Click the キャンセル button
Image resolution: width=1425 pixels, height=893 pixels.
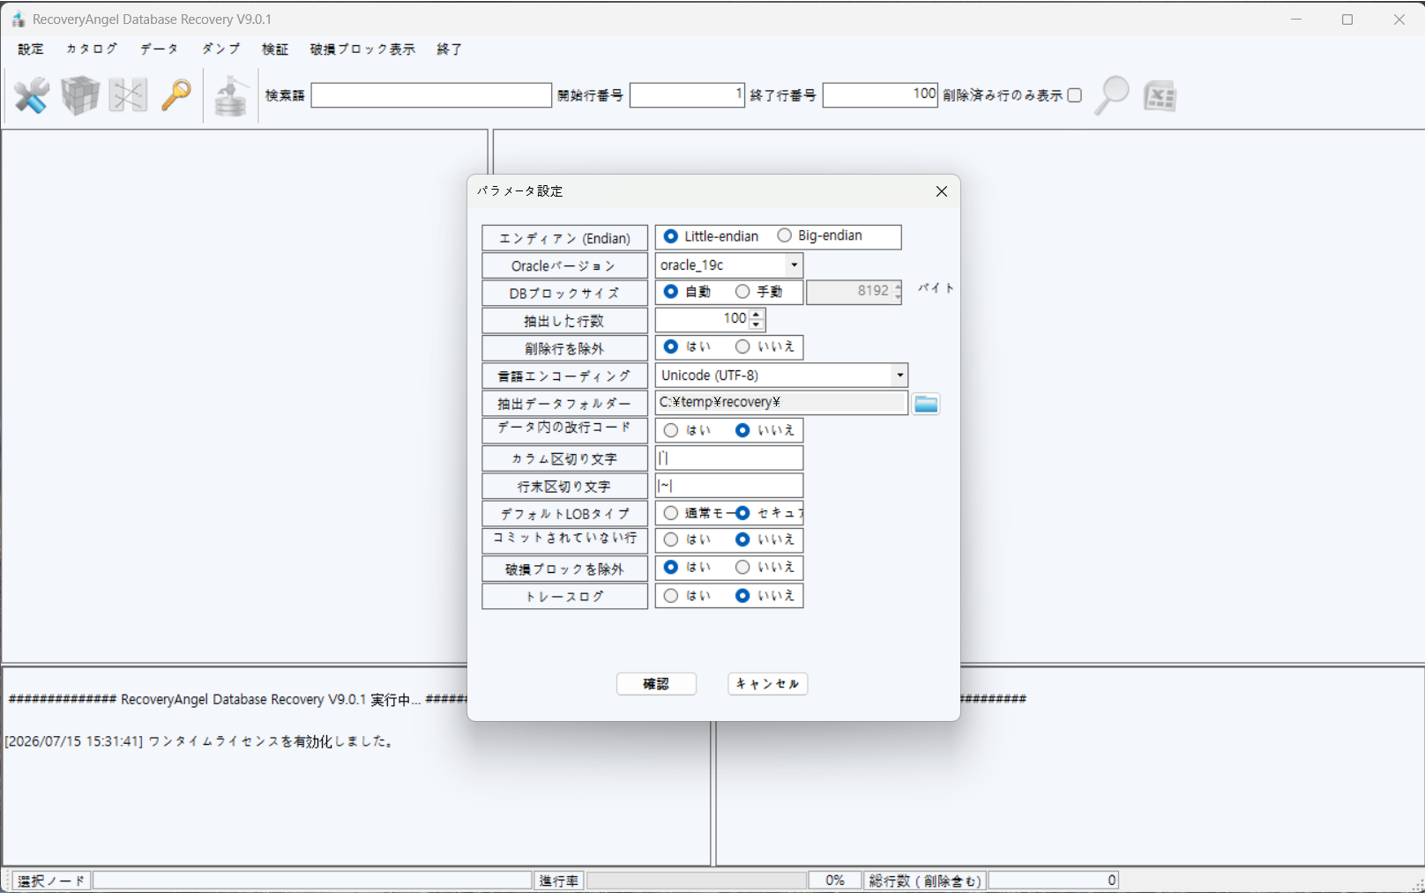coord(768,684)
